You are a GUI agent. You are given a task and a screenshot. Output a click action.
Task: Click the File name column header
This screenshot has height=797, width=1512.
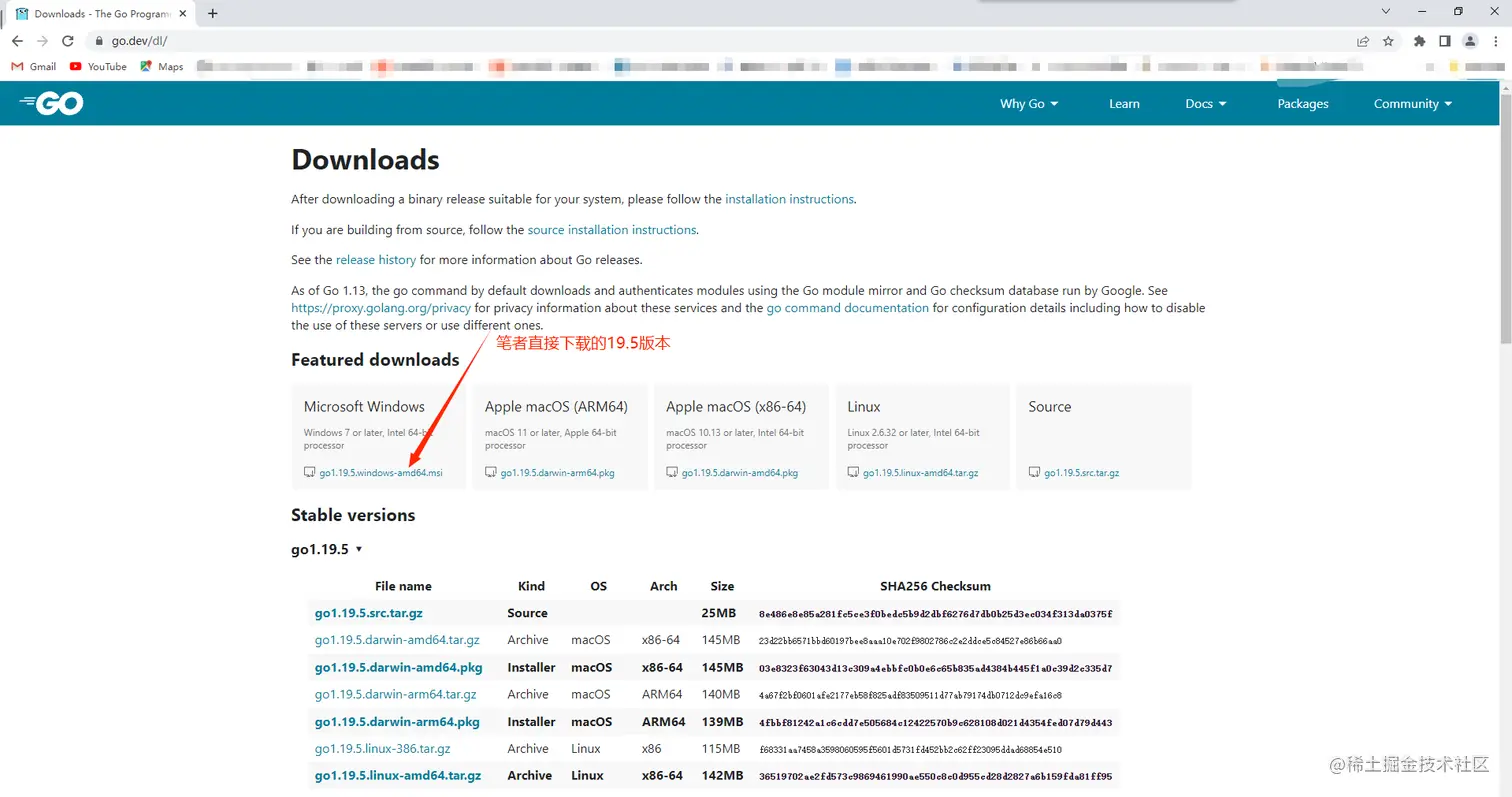[403, 586]
